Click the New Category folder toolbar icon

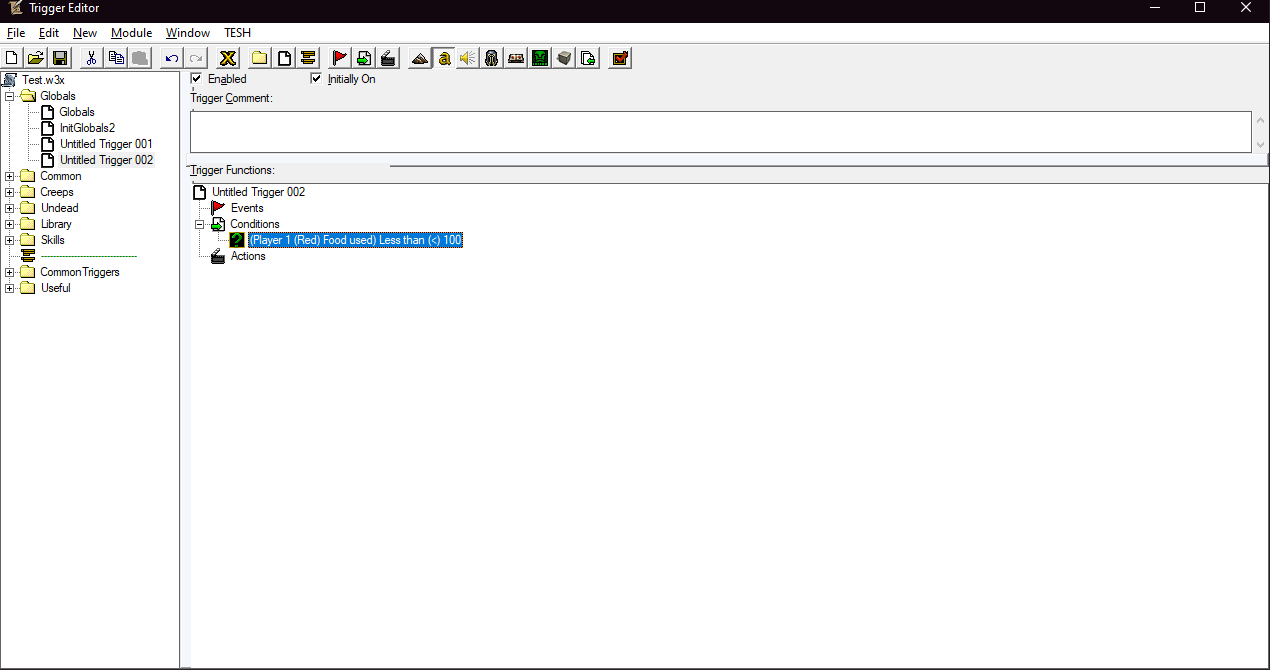259,58
